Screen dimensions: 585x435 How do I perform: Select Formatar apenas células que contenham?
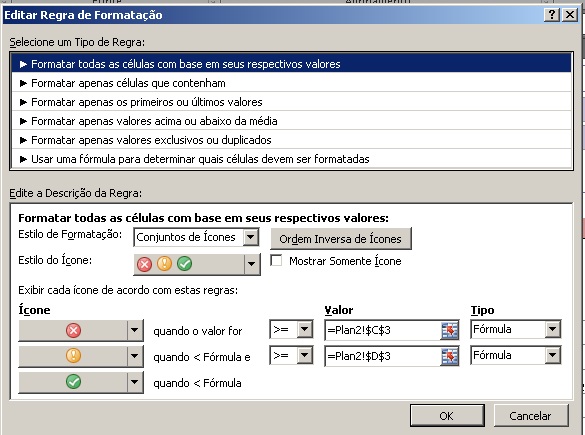292,83
